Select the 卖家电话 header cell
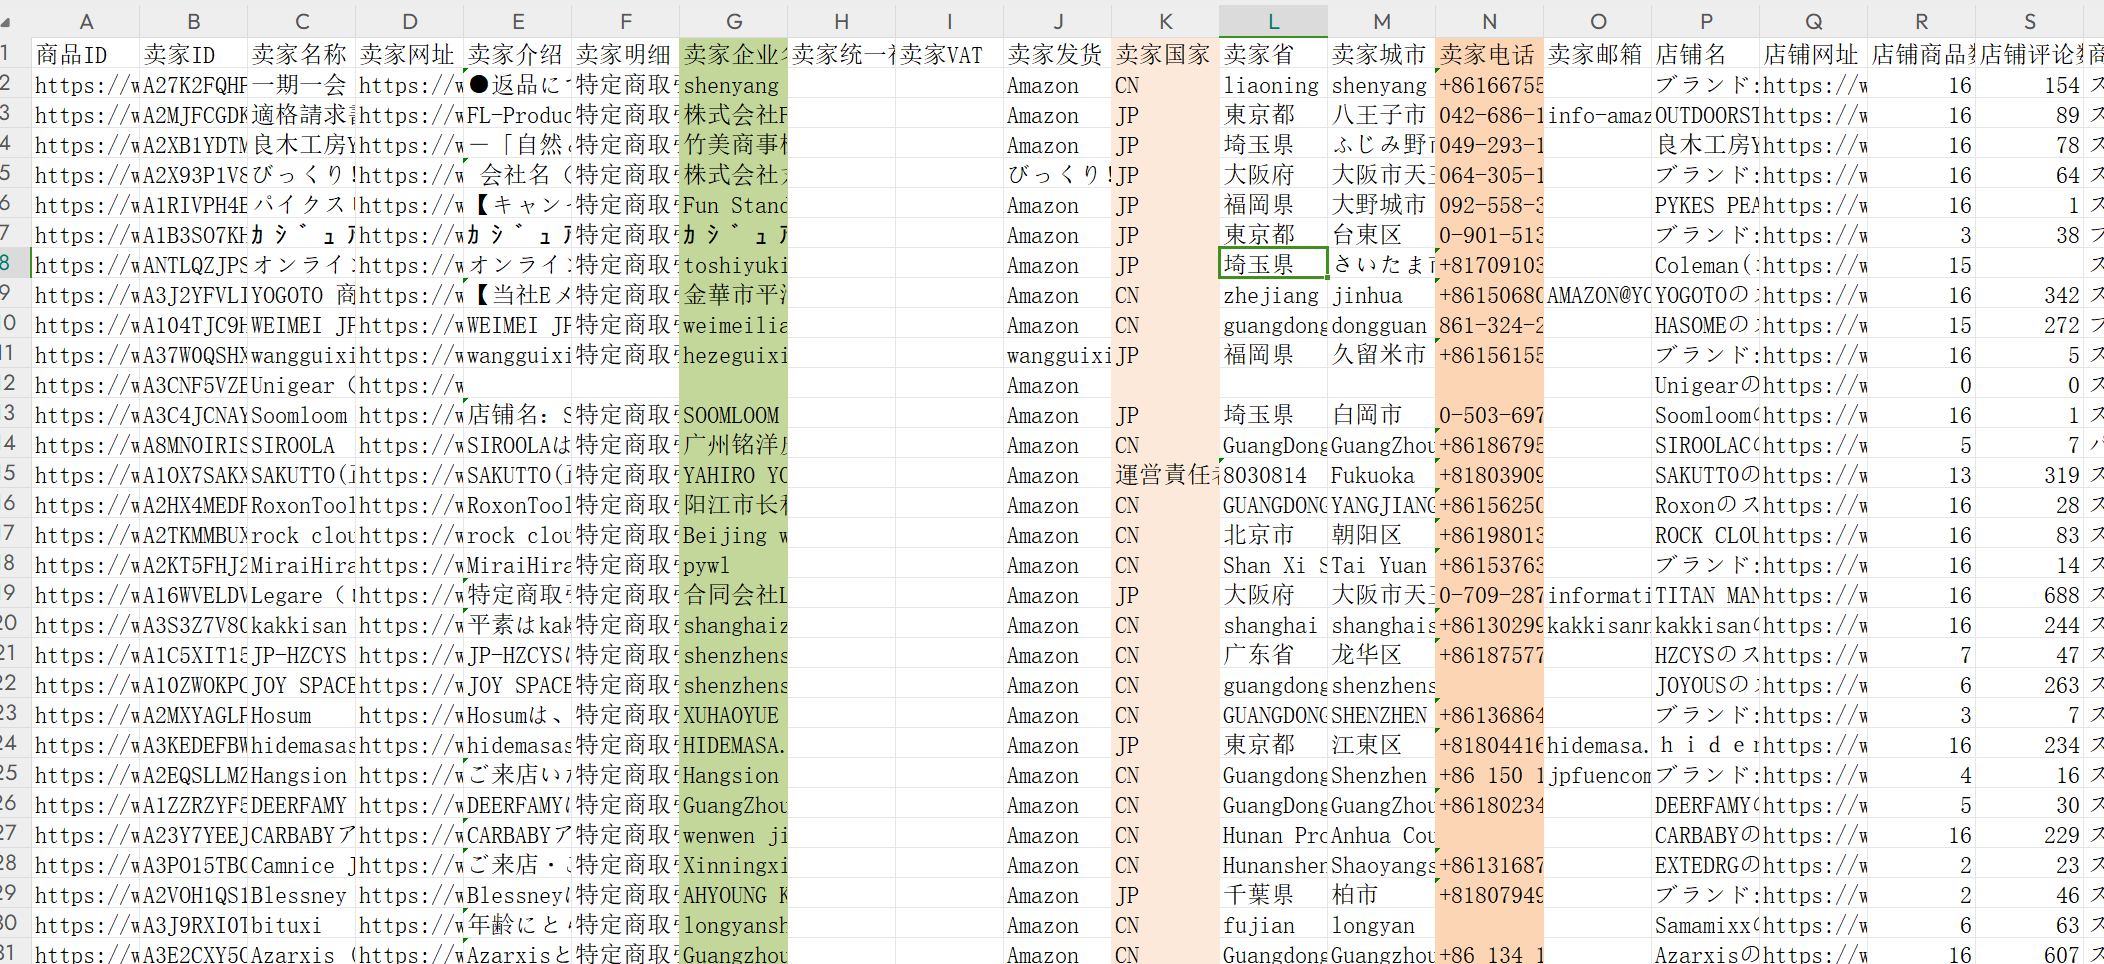 click(1489, 55)
